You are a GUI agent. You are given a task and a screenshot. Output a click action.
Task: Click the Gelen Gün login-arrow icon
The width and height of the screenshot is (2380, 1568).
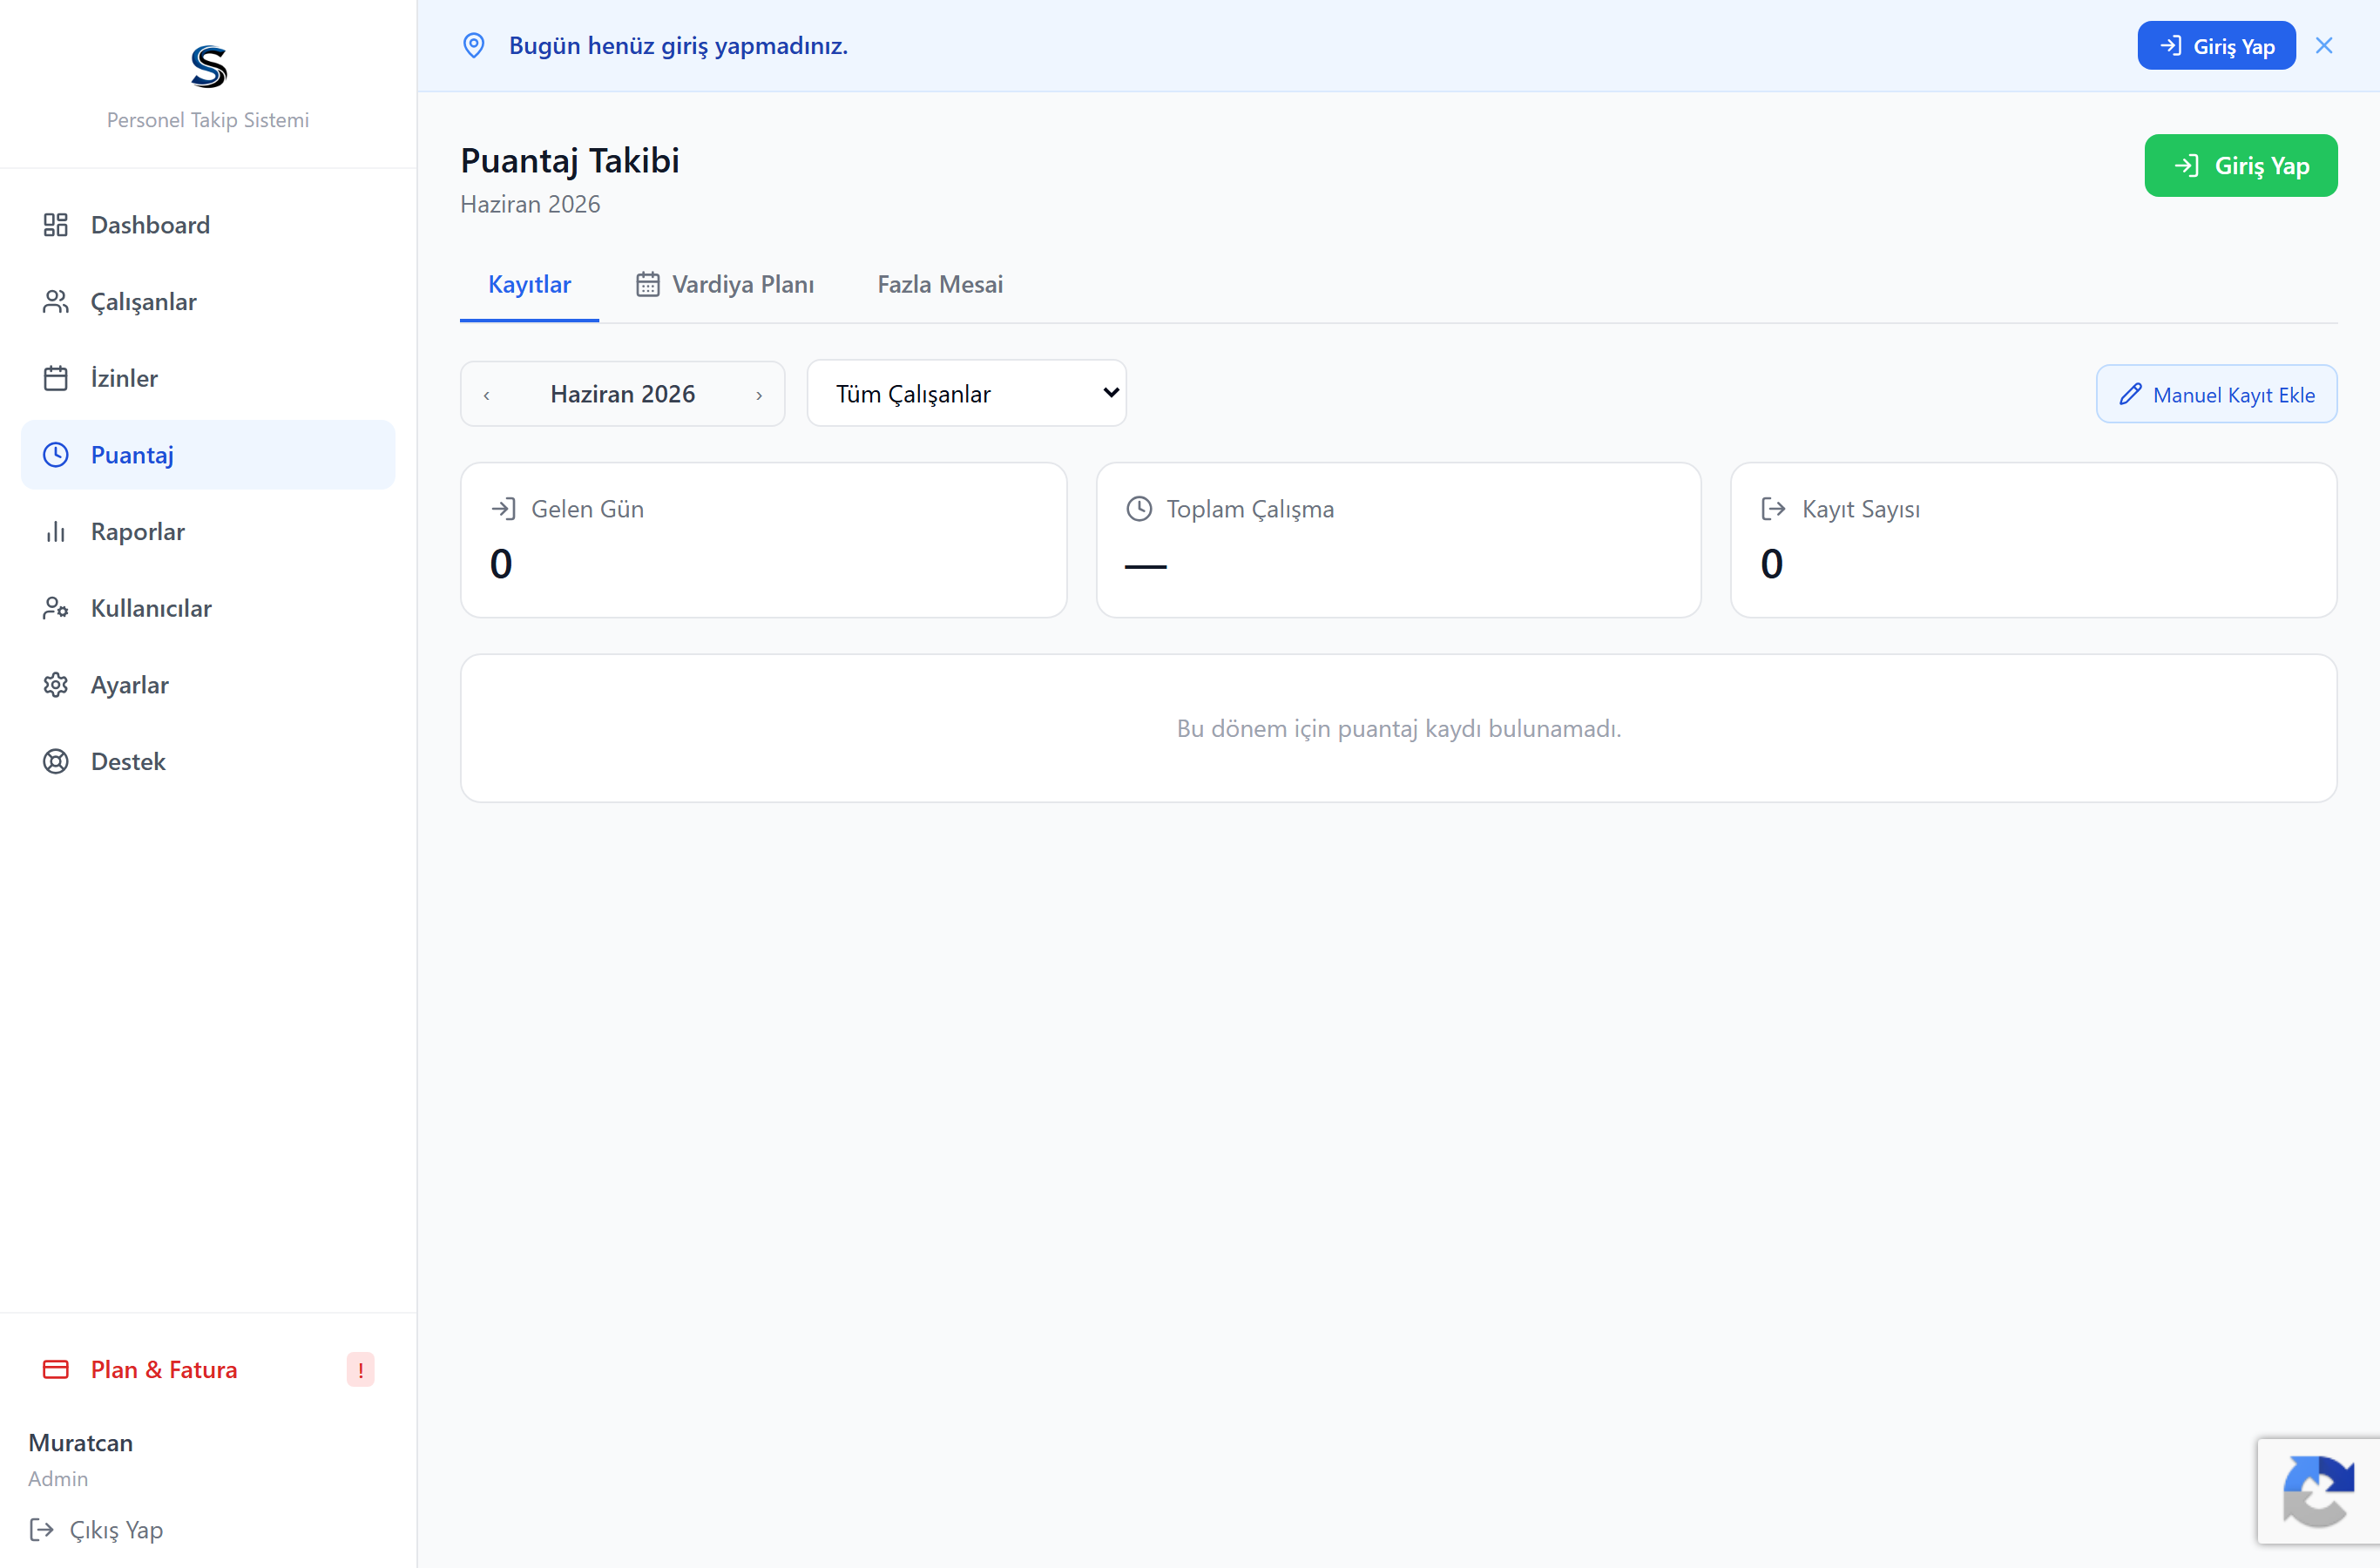pos(503,509)
